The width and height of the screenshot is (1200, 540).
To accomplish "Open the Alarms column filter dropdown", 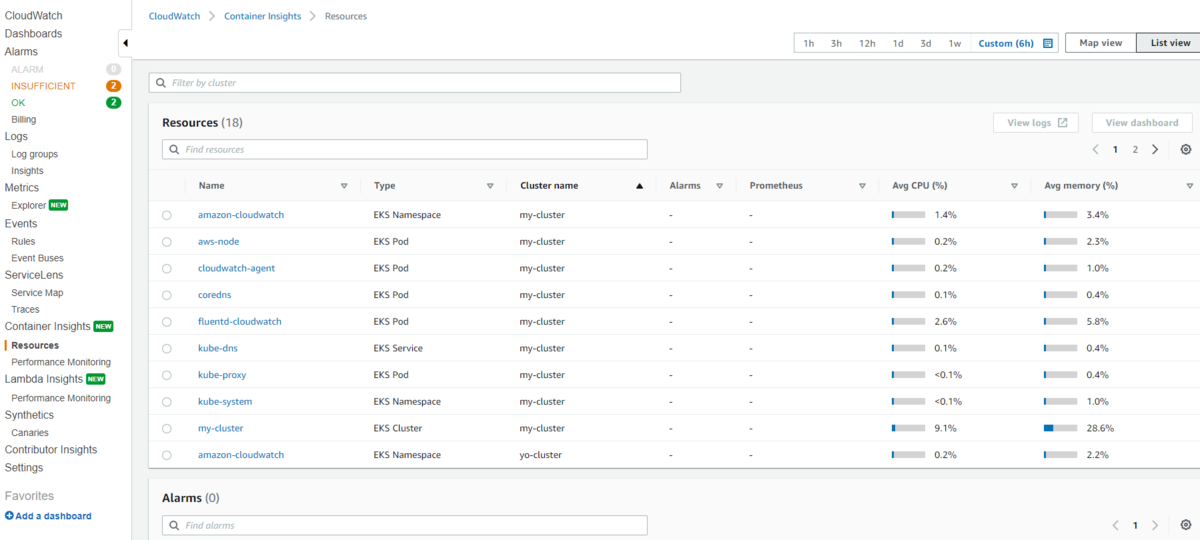I will (x=719, y=186).
